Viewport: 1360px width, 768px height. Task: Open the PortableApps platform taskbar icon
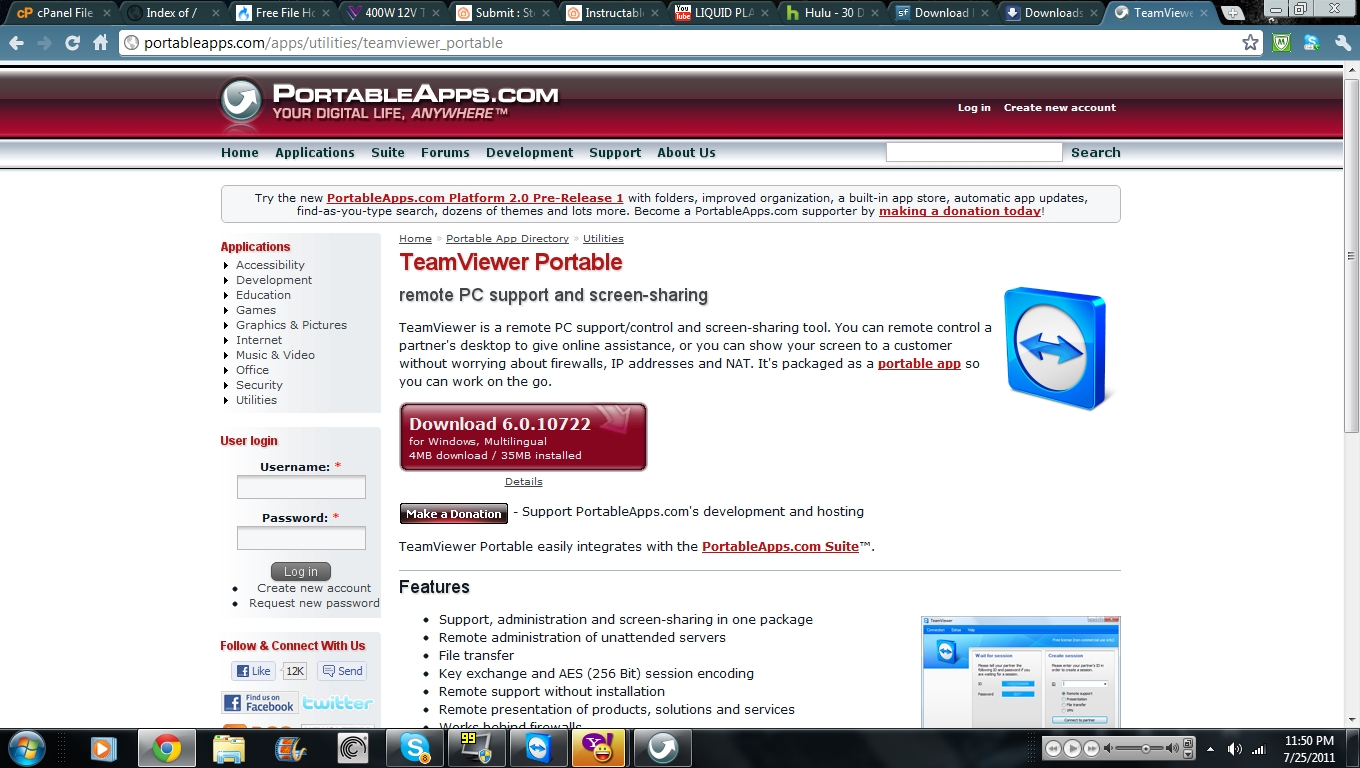[661, 748]
